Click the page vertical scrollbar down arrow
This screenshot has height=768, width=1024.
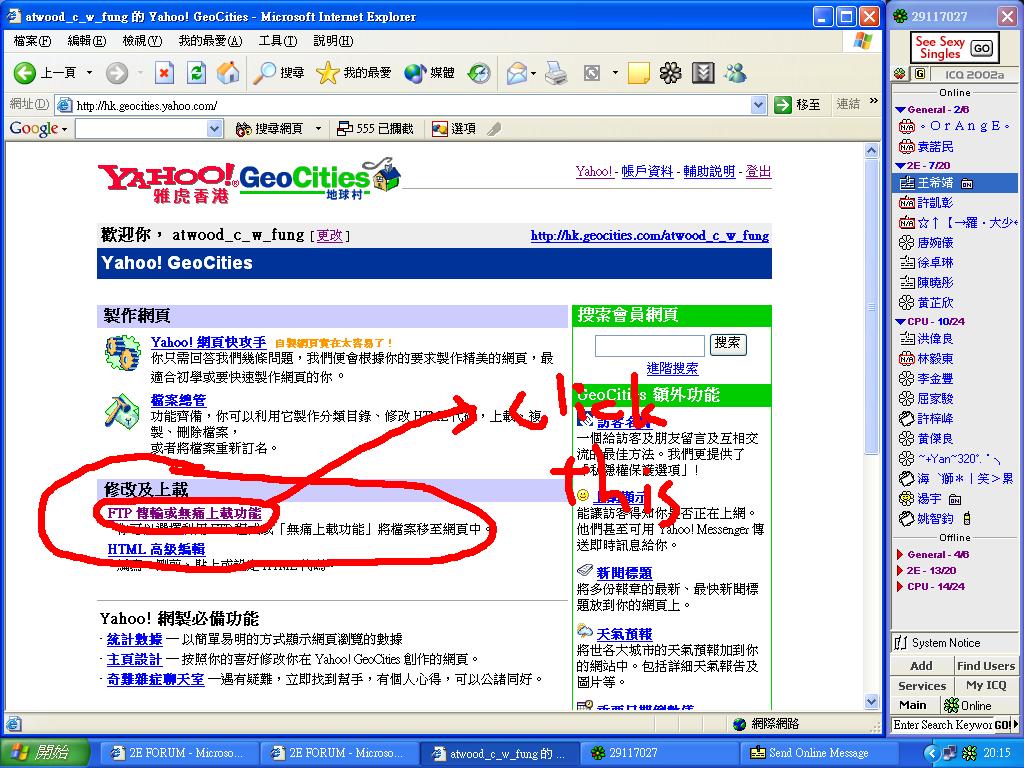pyautogui.click(x=871, y=702)
